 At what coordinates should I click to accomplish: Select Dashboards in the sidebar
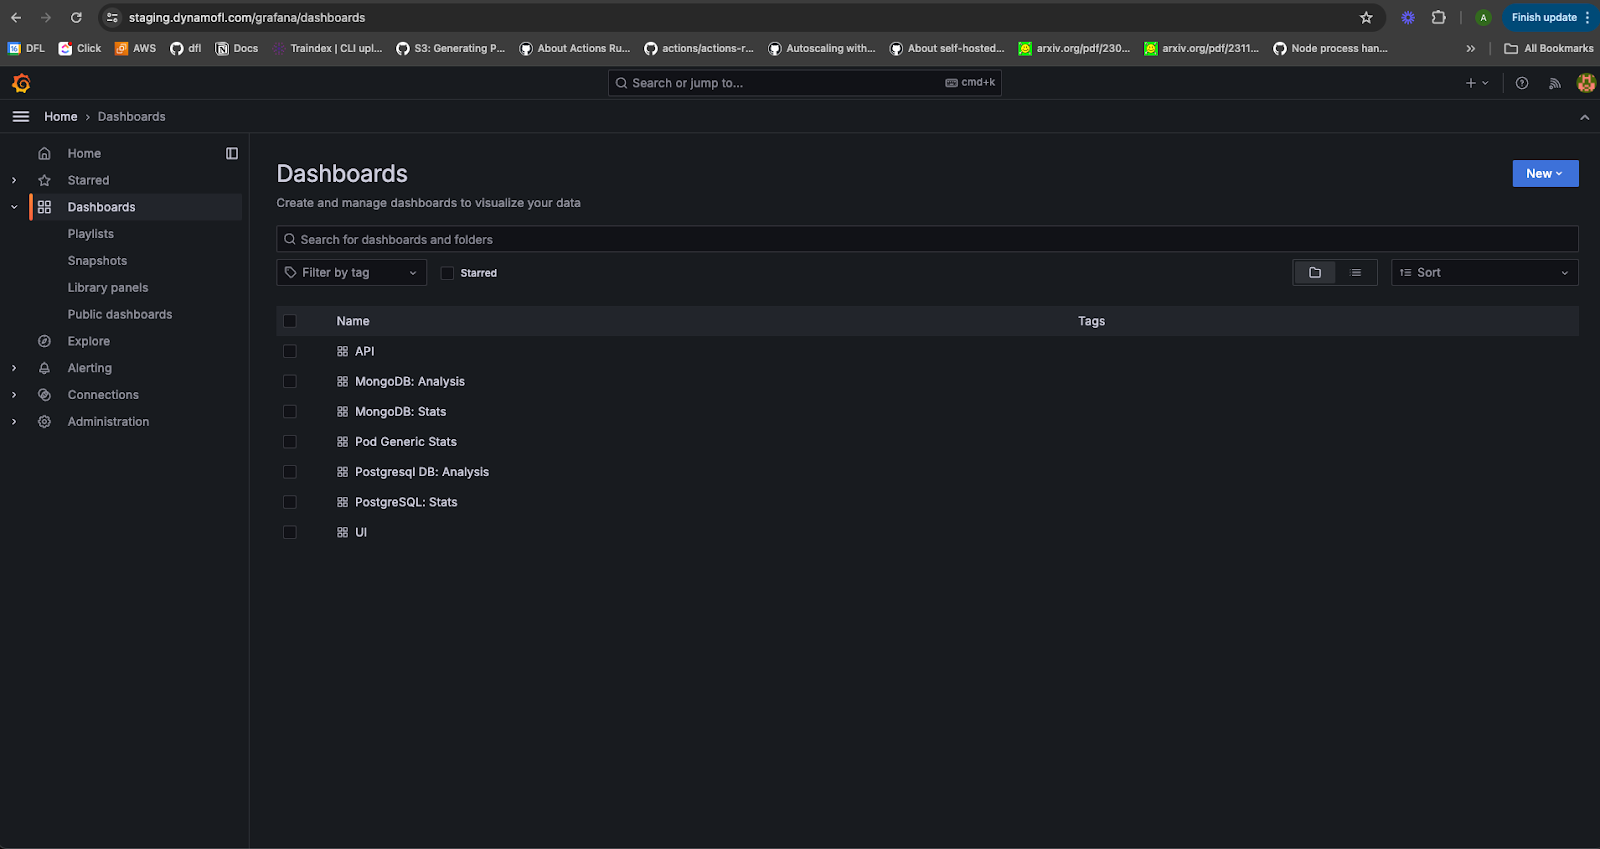(101, 207)
